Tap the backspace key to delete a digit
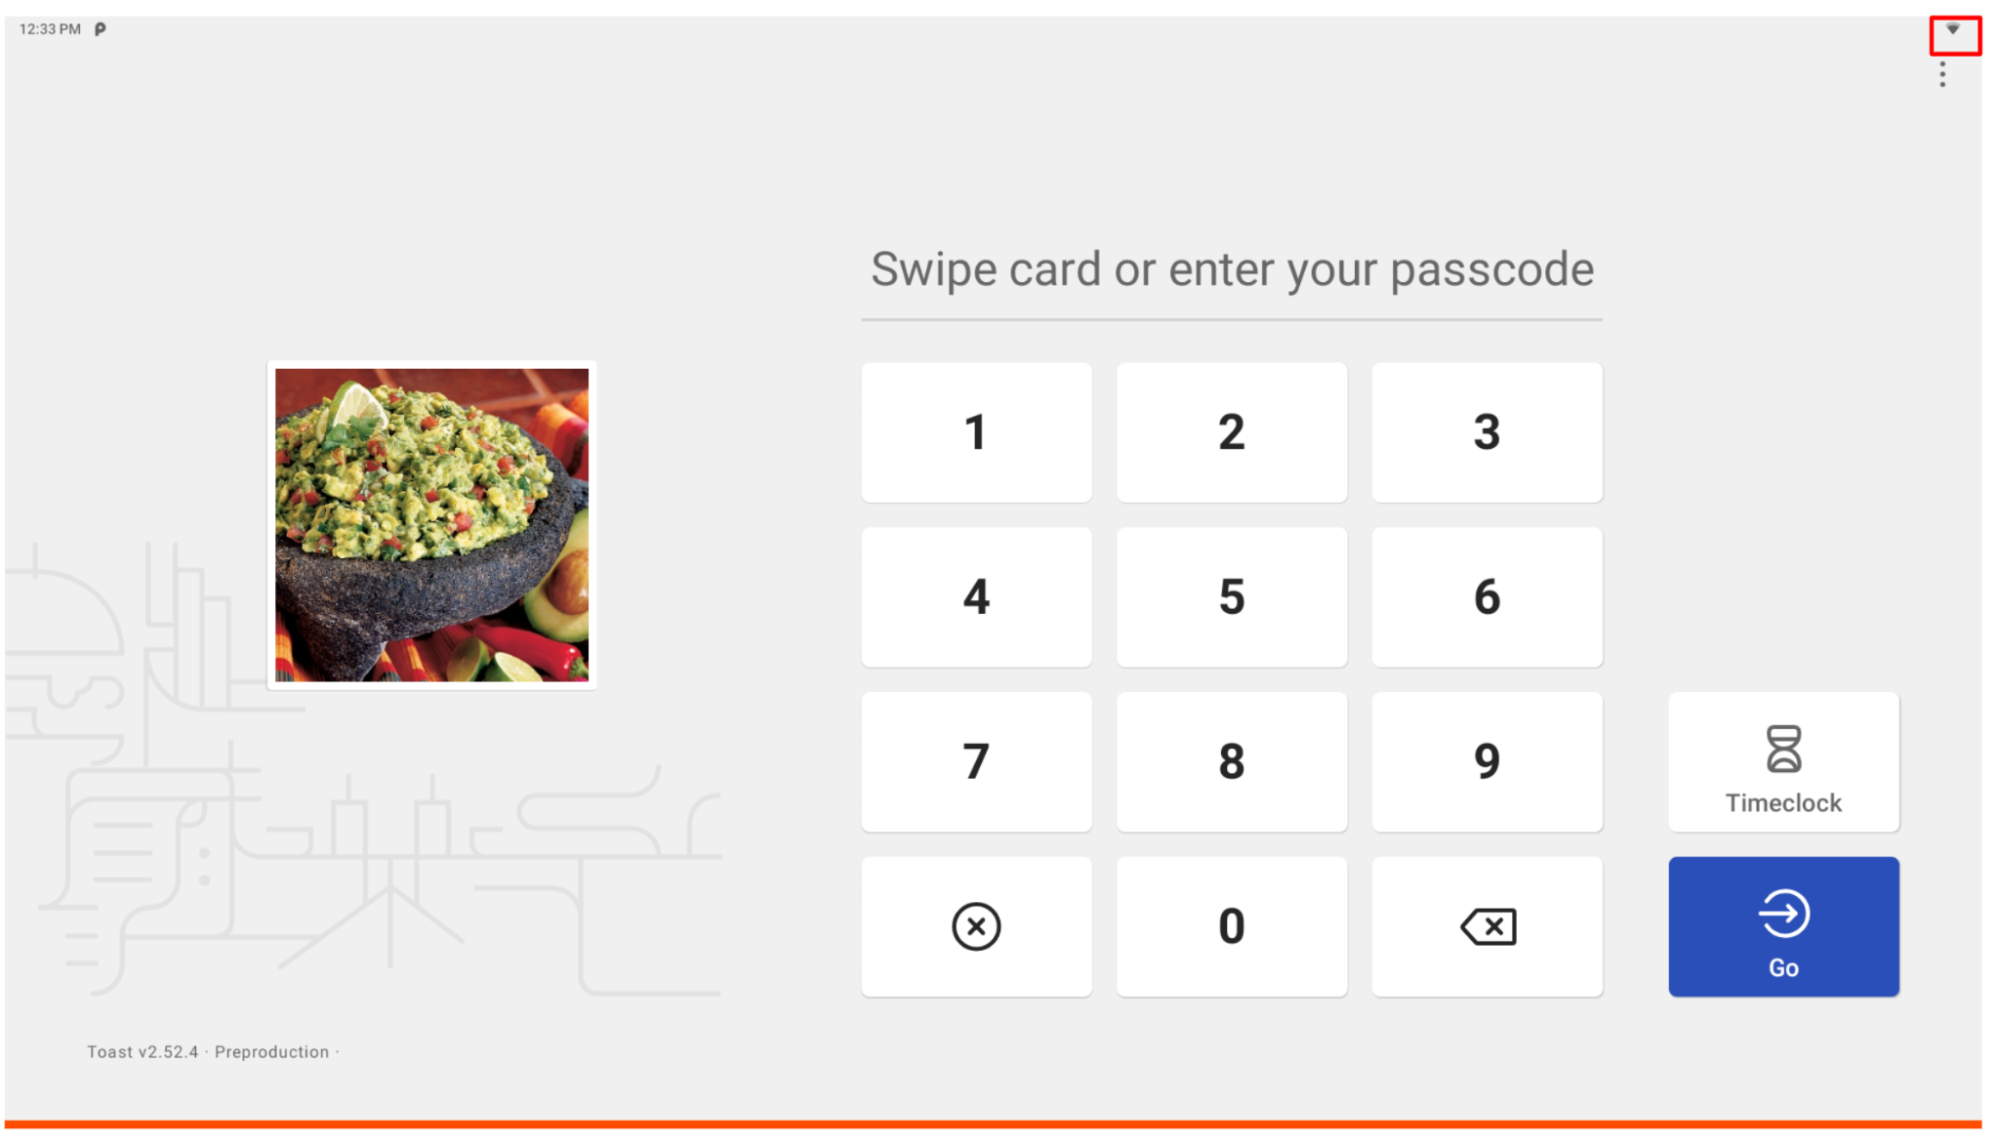The width and height of the screenshot is (1999, 1143). 1486,926
